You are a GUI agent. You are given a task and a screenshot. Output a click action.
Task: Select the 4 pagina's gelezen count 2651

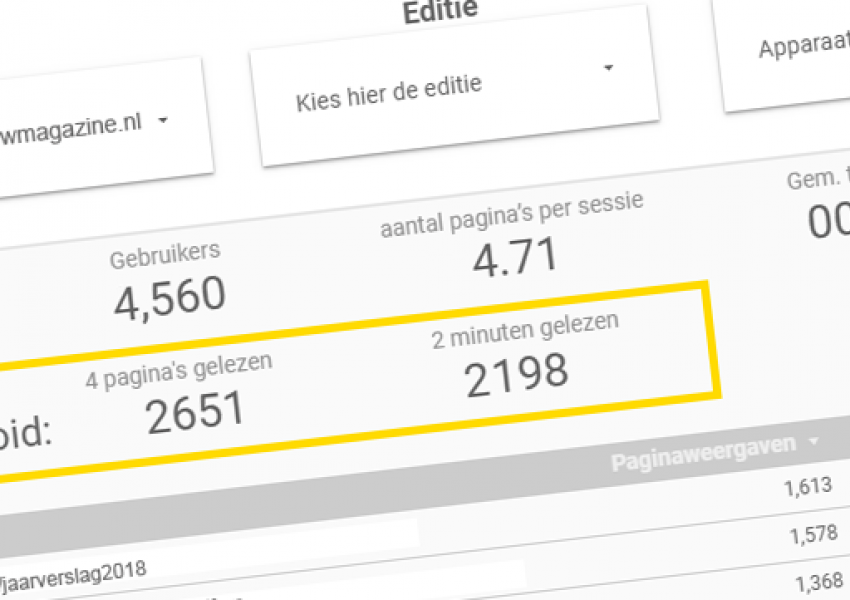[x=195, y=411]
